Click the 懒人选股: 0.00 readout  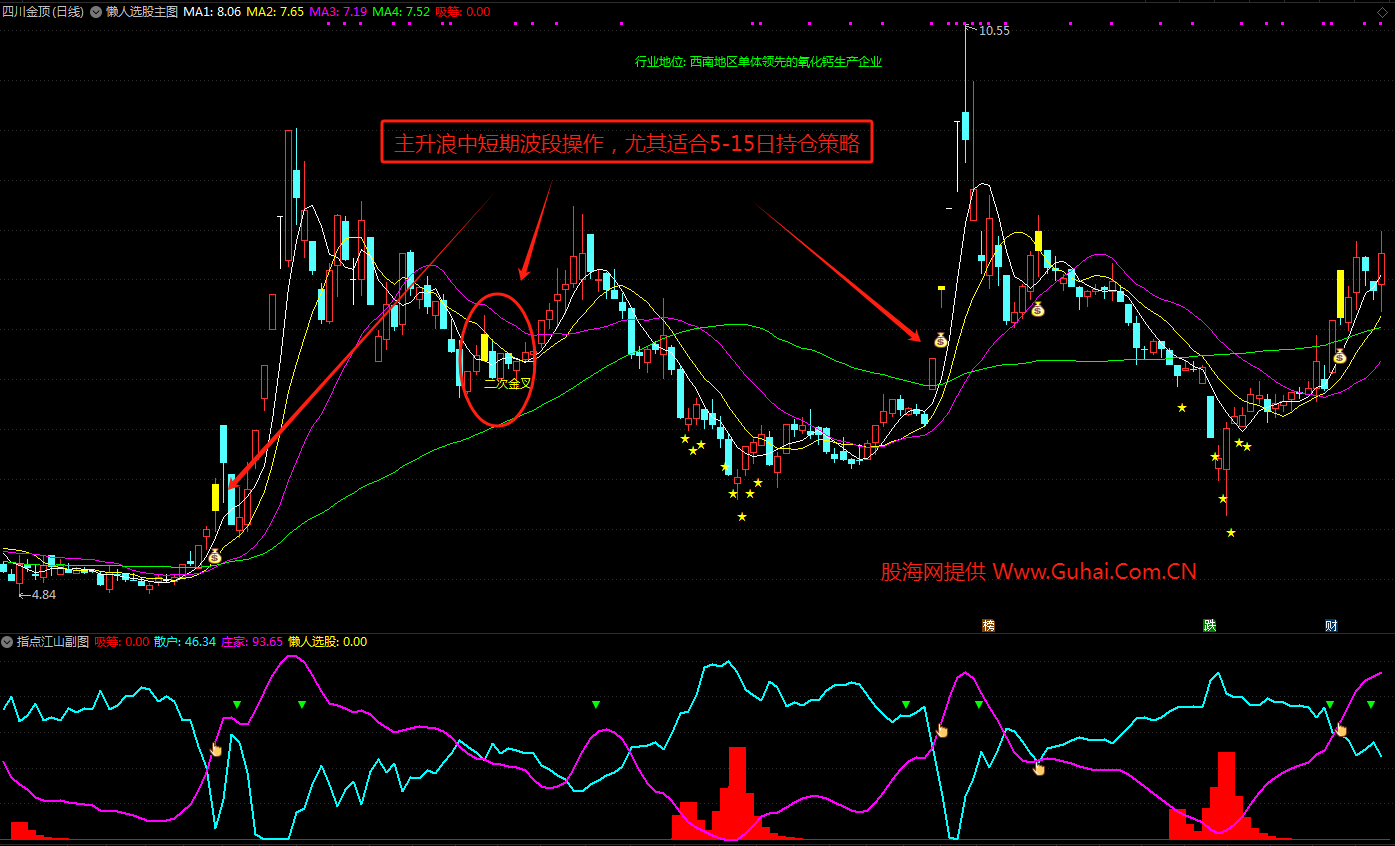(327, 642)
